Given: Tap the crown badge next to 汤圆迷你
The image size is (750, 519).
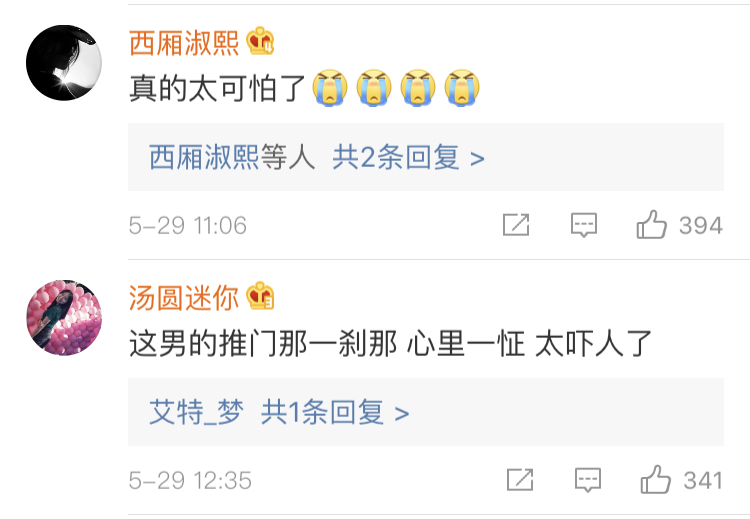Looking at the screenshot, I should 260,296.
